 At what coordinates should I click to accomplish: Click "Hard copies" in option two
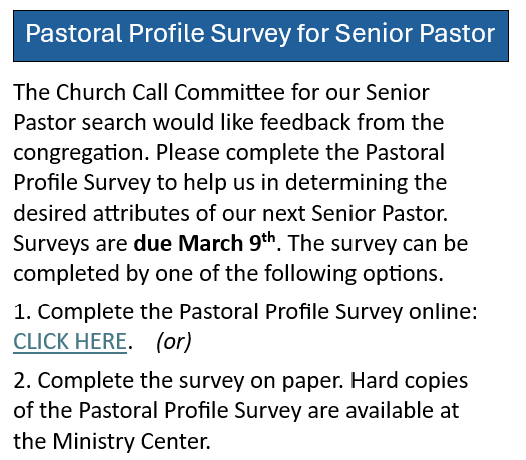click(x=409, y=380)
